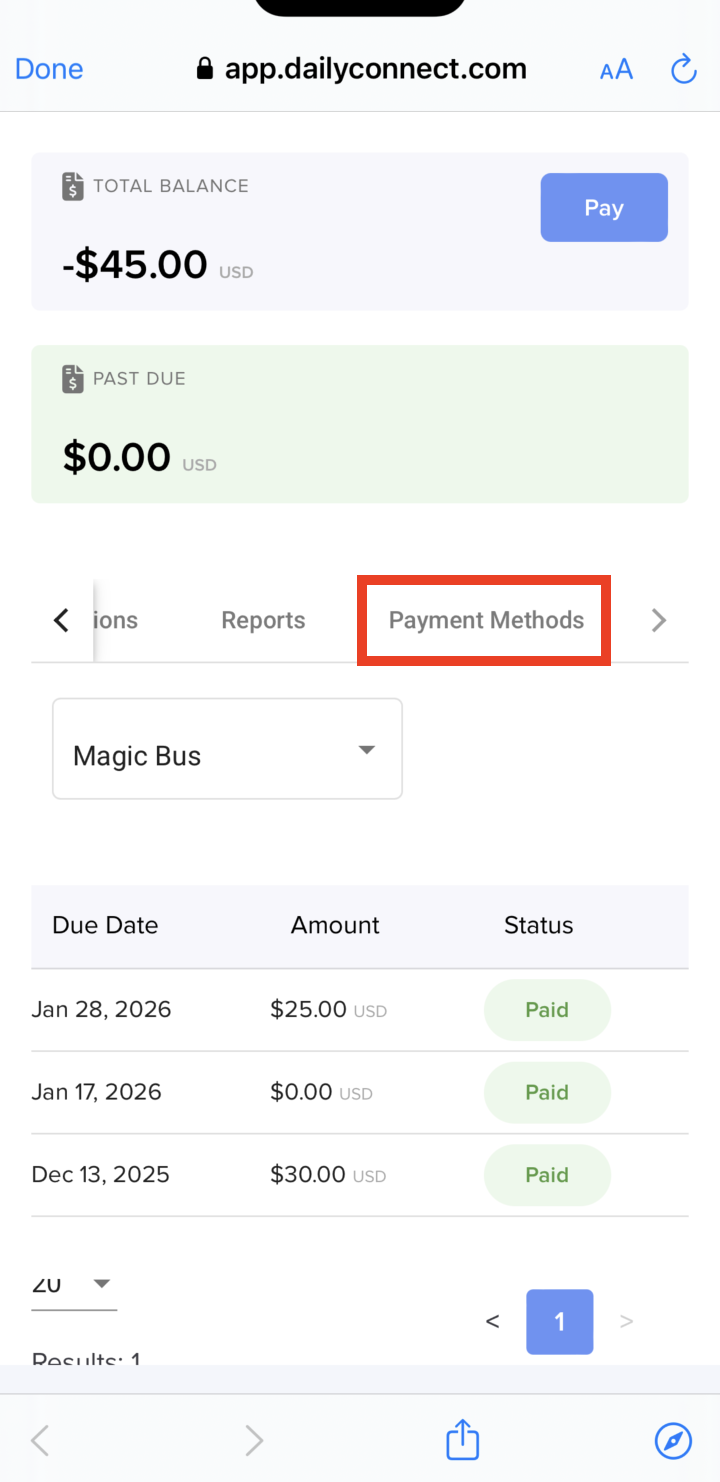Tap Done to close the browser
The image size is (720, 1482).
[49, 69]
